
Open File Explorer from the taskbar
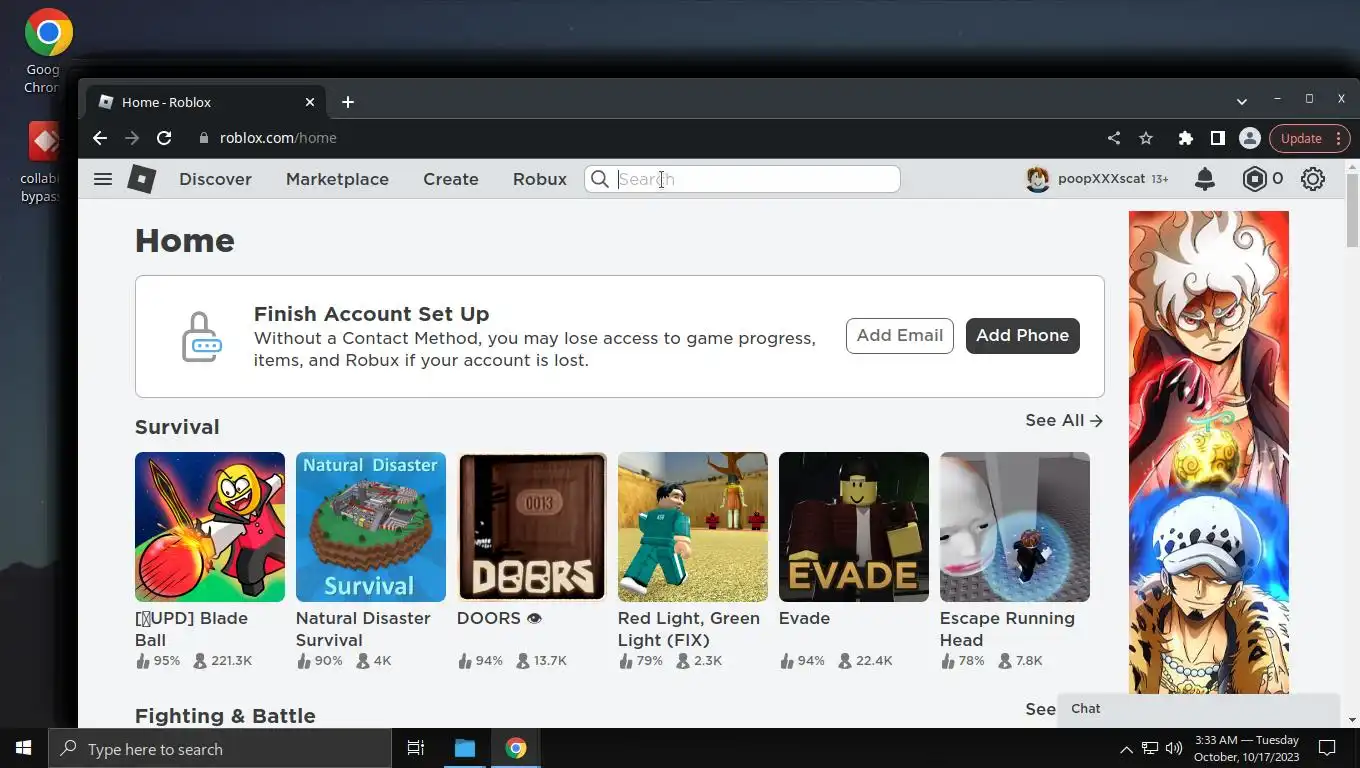click(x=465, y=748)
